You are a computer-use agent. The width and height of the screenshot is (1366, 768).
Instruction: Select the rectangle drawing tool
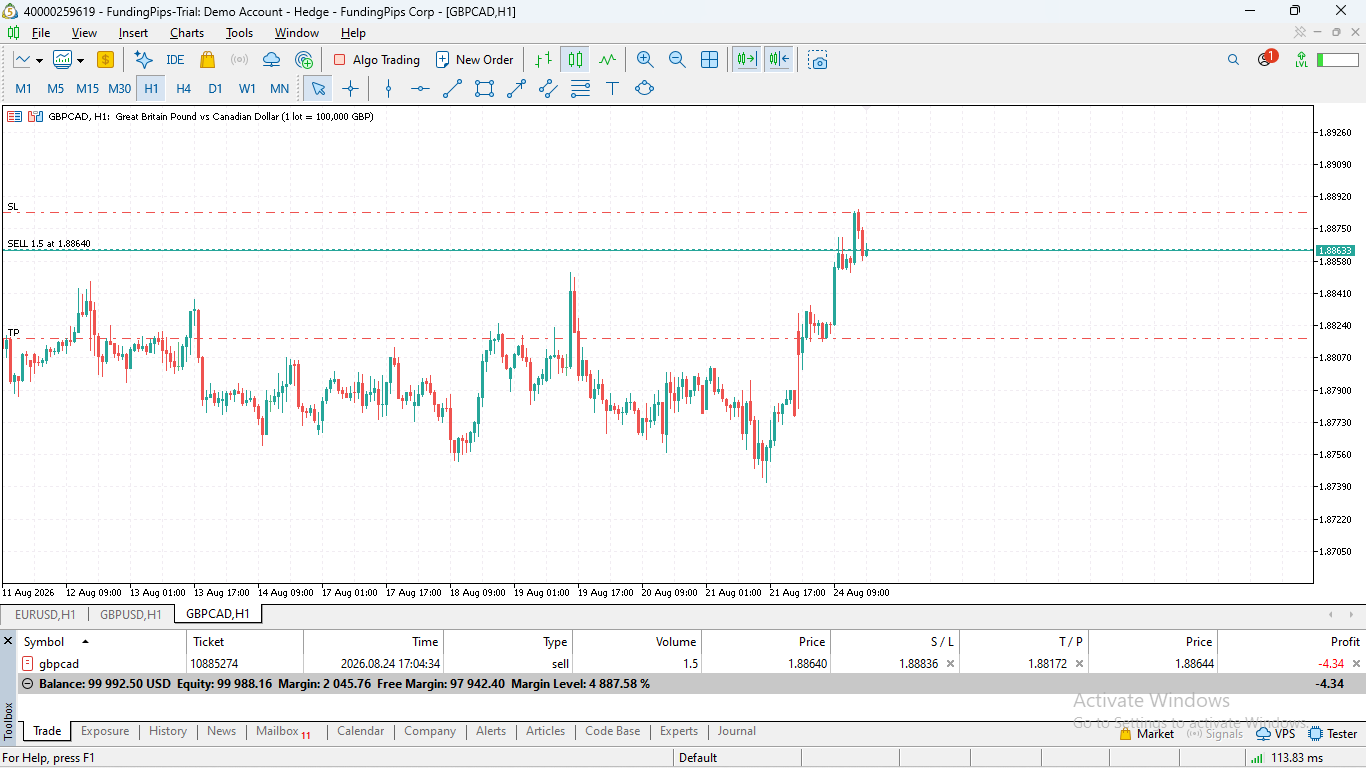(x=484, y=88)
